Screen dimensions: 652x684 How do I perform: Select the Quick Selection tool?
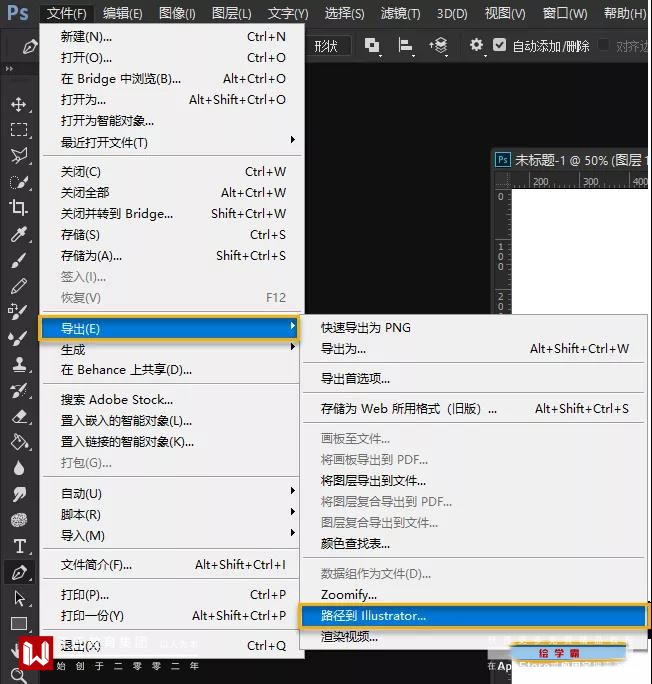18,182
